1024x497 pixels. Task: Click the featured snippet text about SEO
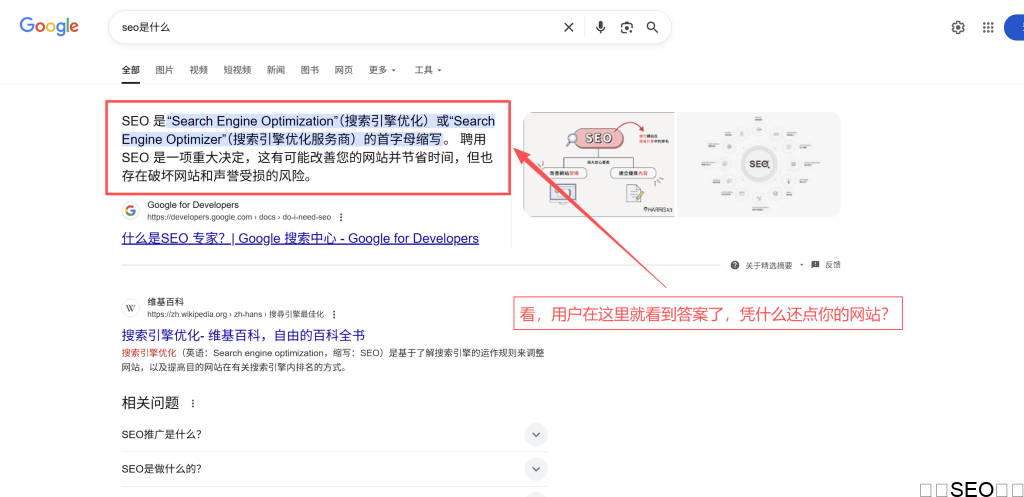(308, 148)
